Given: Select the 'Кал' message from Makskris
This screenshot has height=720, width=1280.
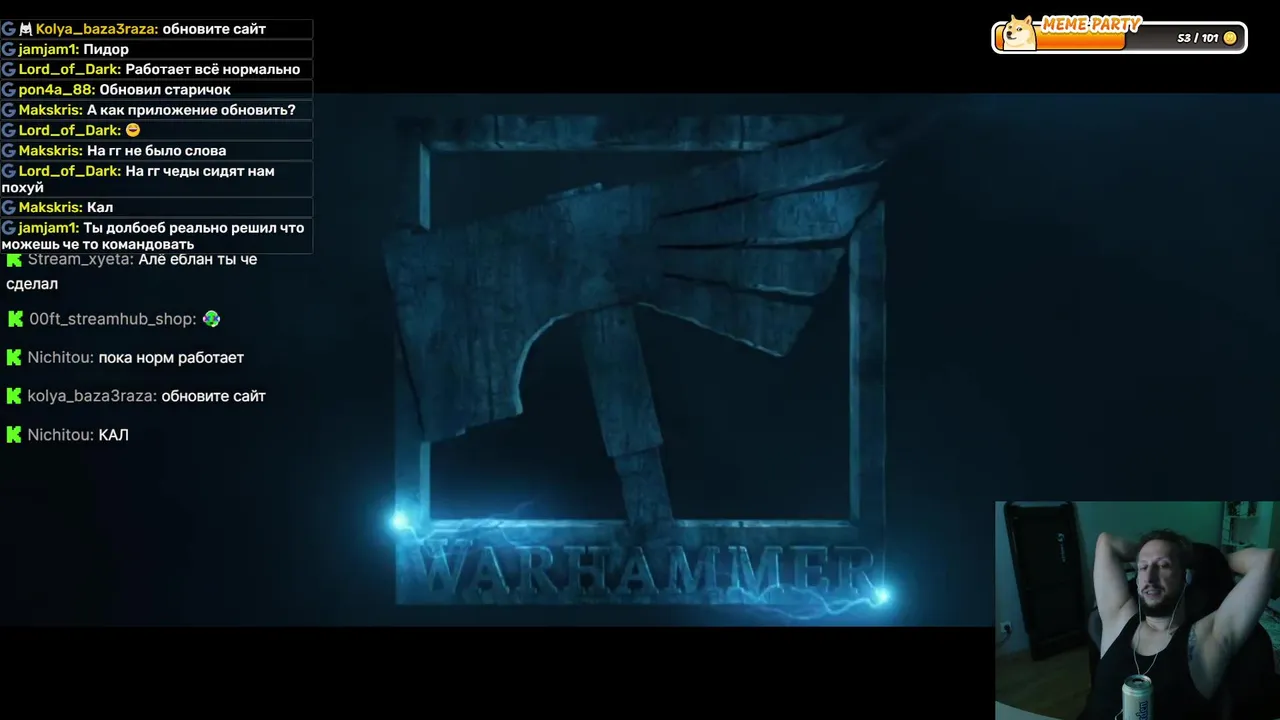Looking at the screenshot, I should coord(100,207).
